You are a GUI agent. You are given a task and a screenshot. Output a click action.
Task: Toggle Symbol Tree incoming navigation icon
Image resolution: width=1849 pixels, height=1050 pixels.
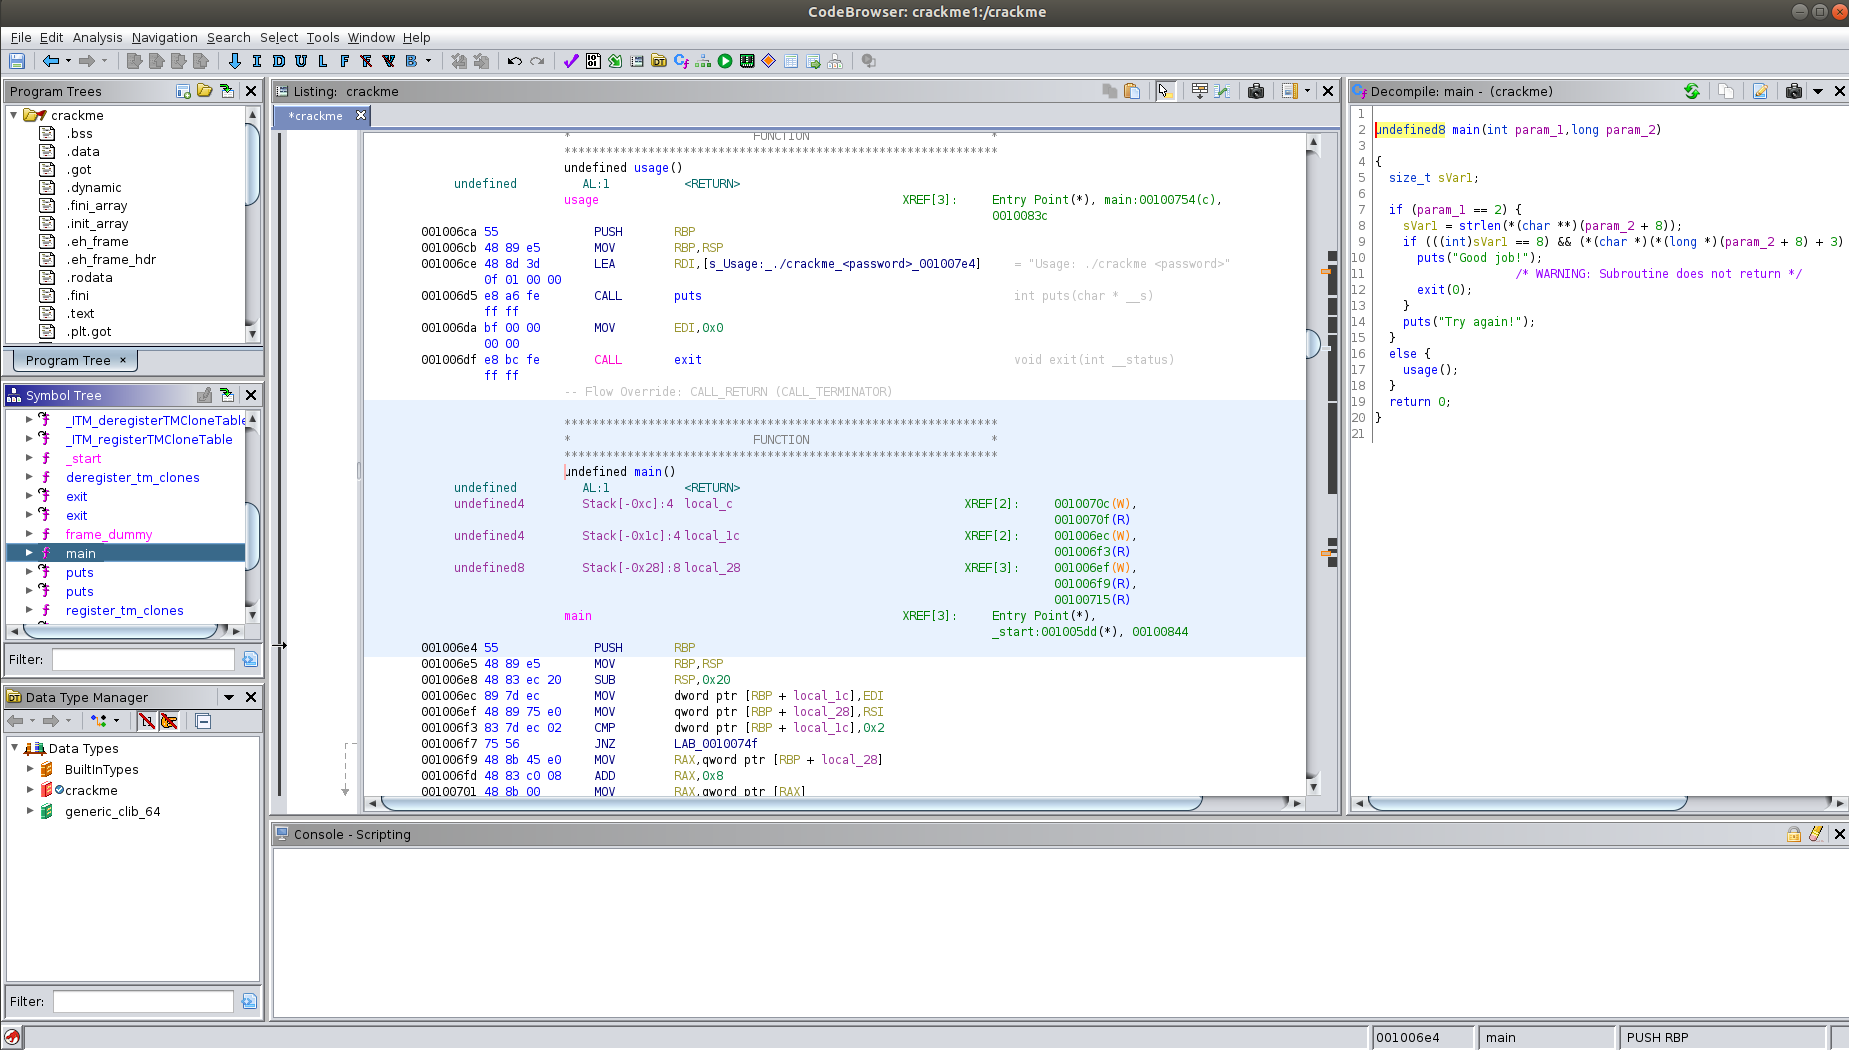pyautogui.click(x=227, y=395)
